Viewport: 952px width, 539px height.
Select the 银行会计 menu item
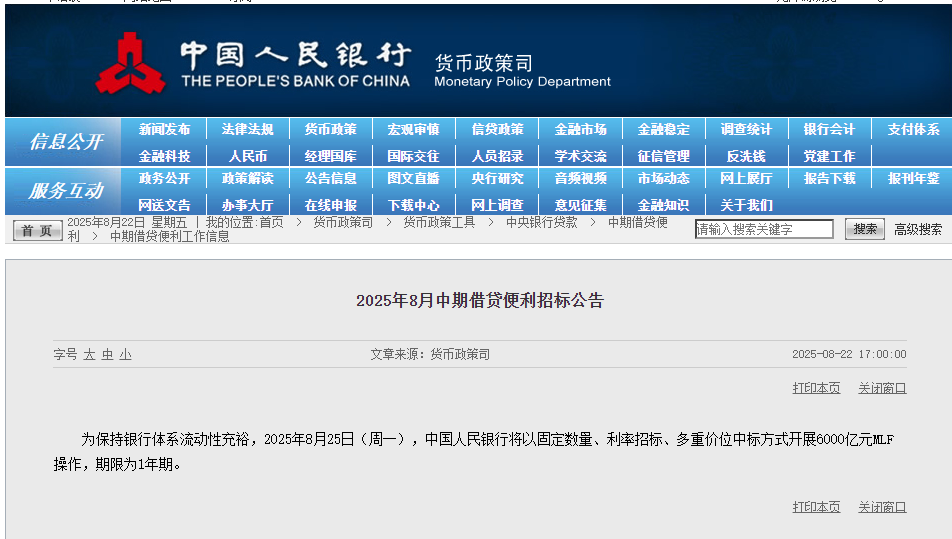tap(829, 129)
